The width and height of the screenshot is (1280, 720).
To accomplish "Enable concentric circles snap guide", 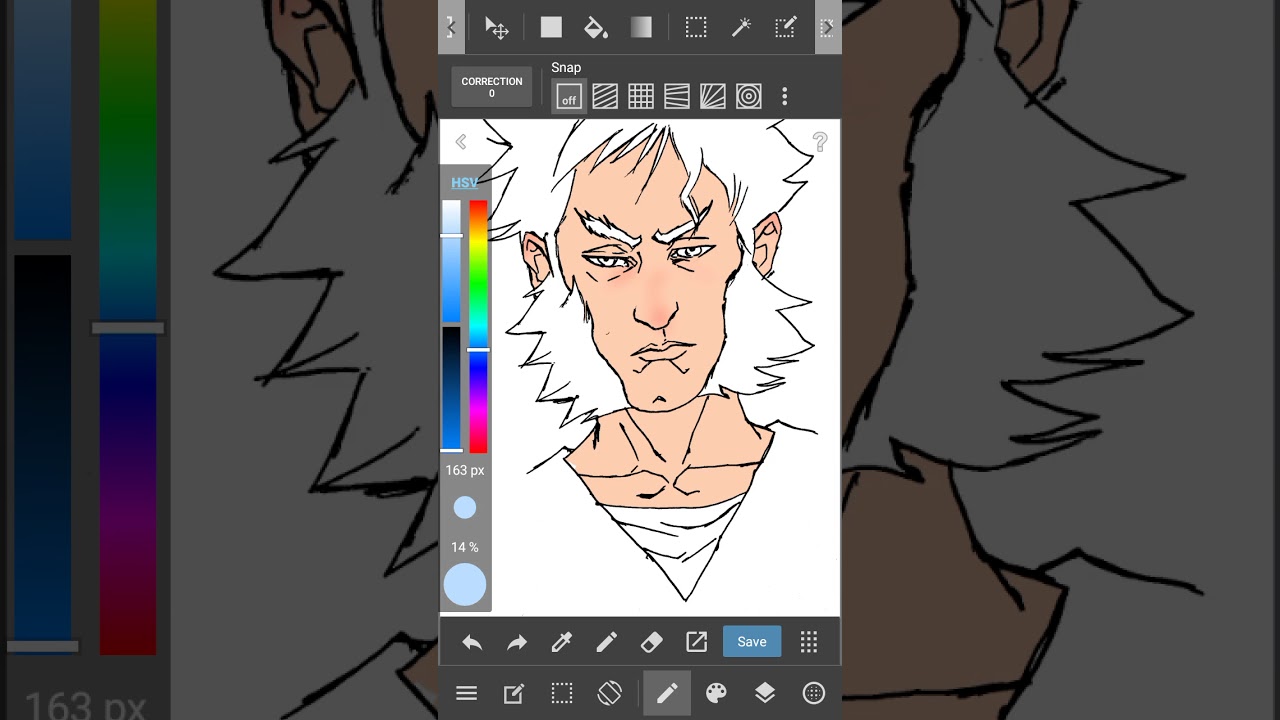I will click(749, 97).
